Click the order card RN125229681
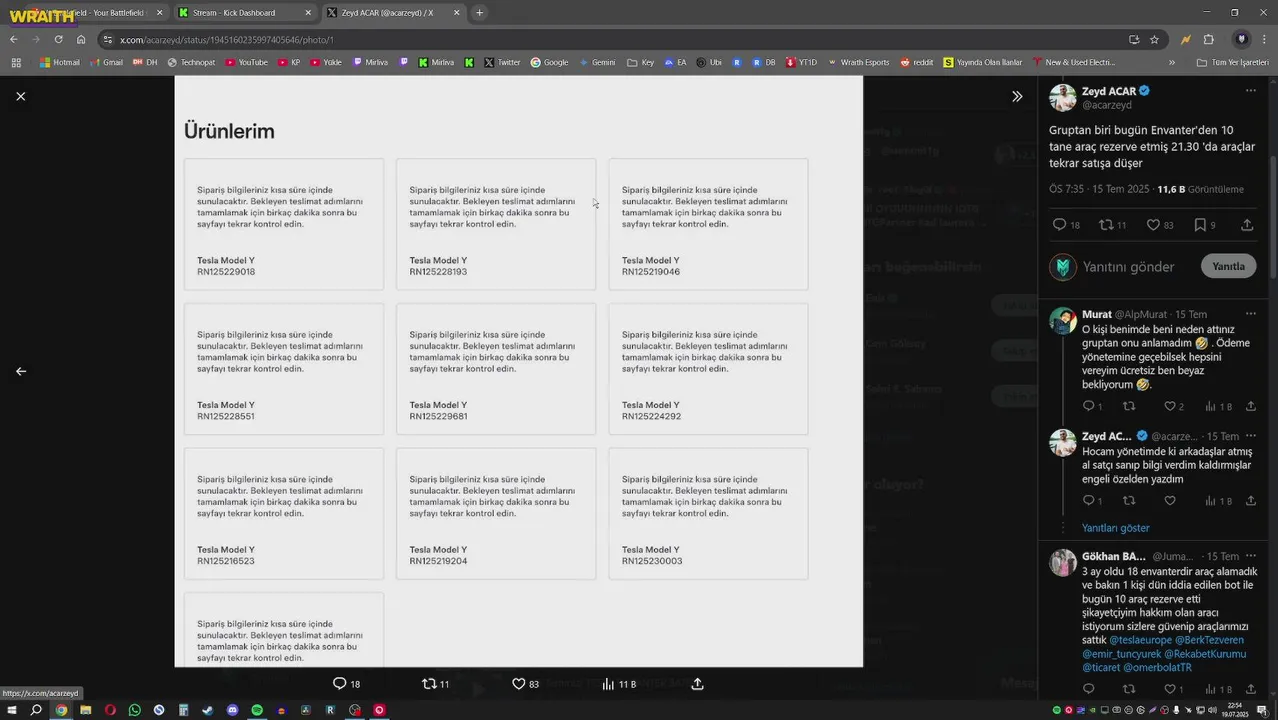 496,369
